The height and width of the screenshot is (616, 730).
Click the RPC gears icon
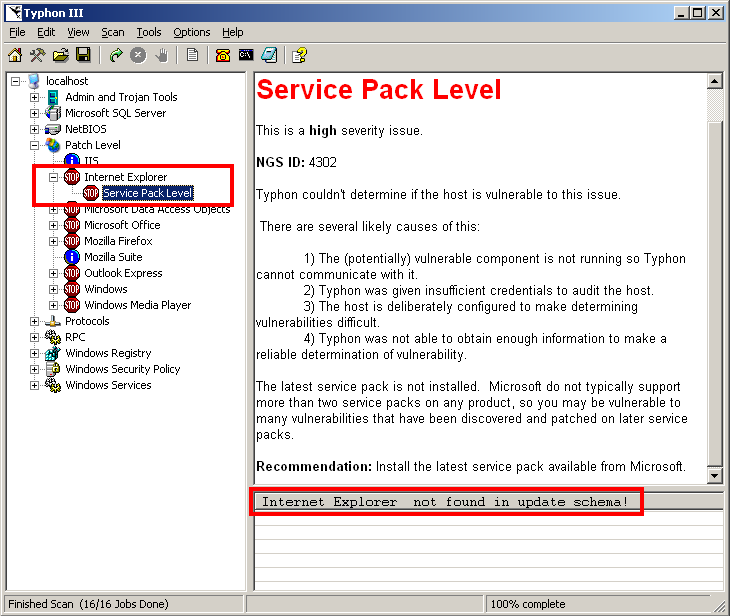click(53, 337)
